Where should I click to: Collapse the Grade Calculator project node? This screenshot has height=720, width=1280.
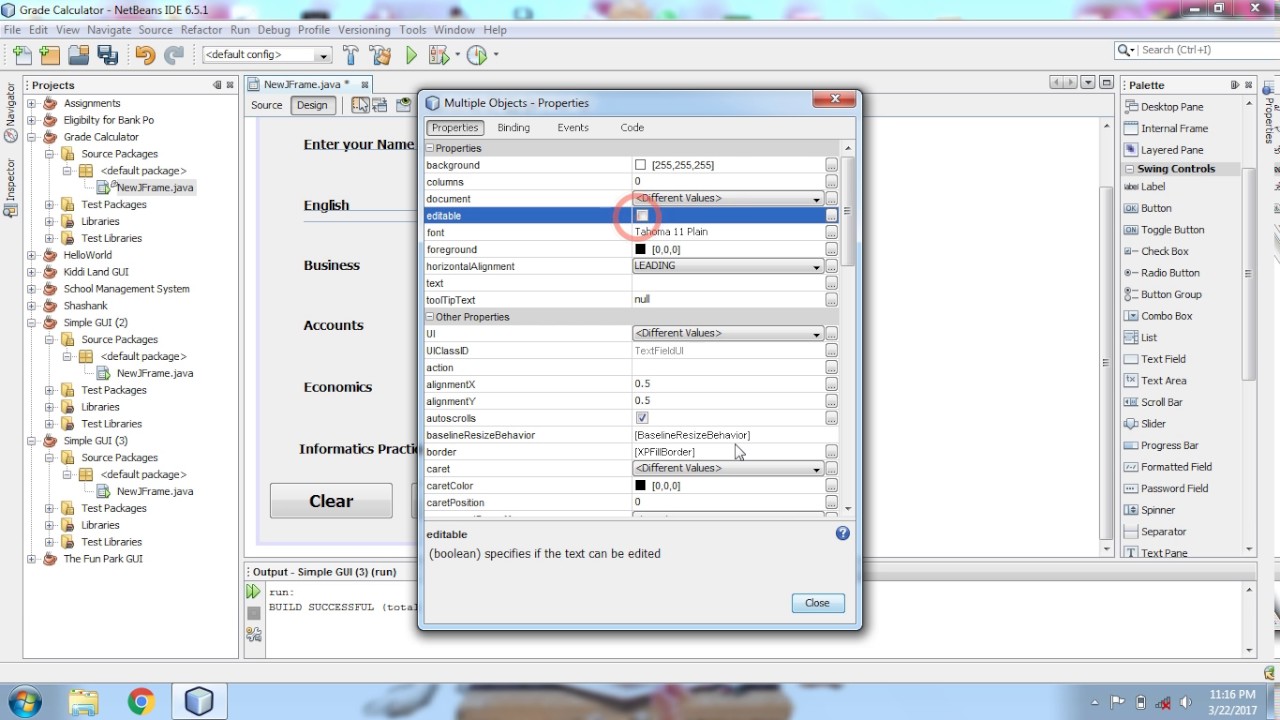coord(32,137)
